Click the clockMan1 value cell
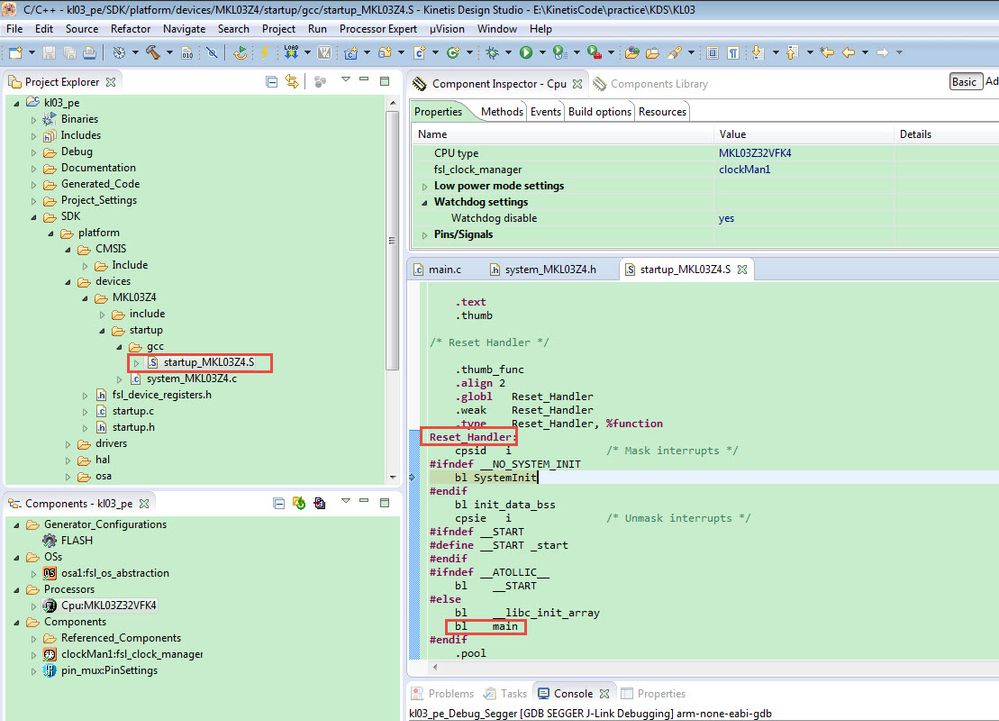Screen dimensions: 999x721 coord(744,169)
